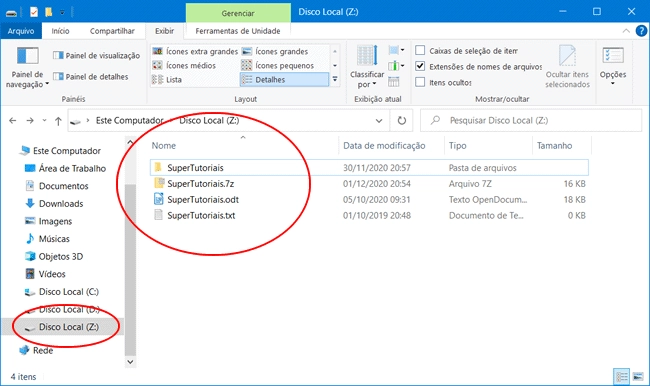Switch to the Compartilhar ribbon tab
Image resolution: width=650 pixels, height=386 pixels.
pos(112,31)
